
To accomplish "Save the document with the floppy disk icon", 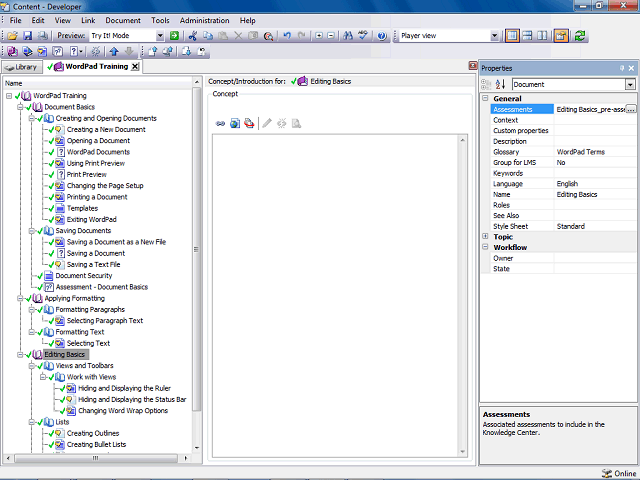I will (27, 36).
